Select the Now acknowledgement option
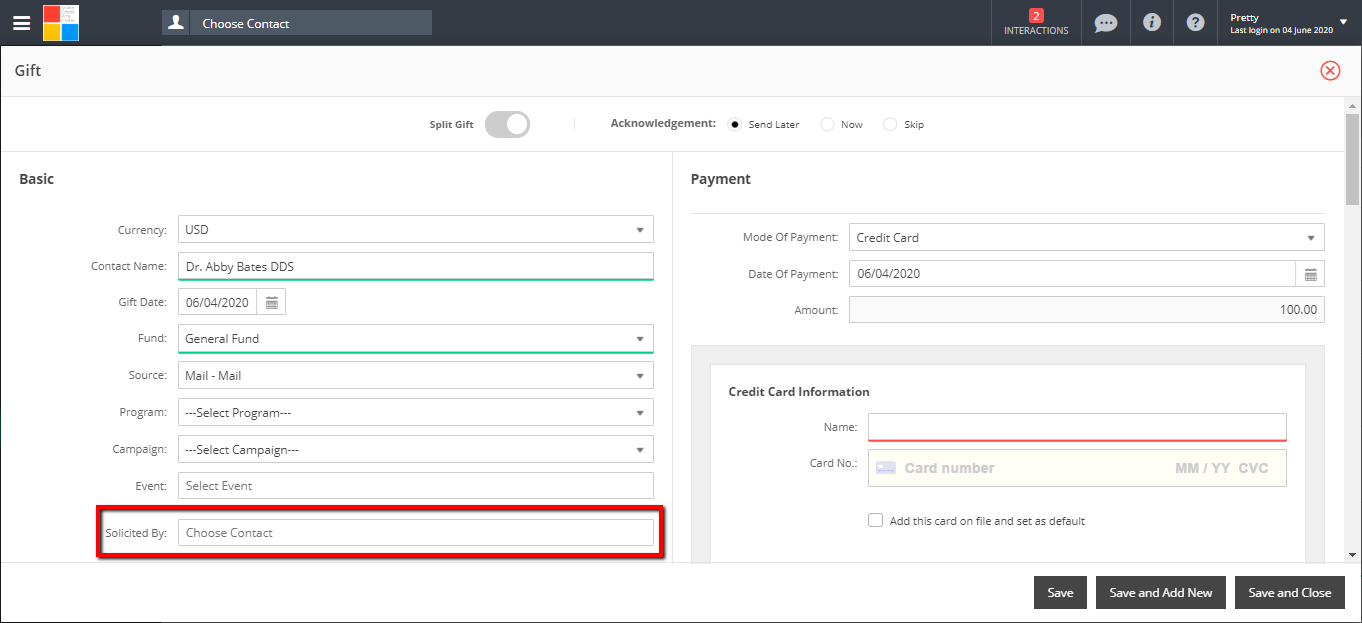1362x623 pixels. tap(827, 125)
